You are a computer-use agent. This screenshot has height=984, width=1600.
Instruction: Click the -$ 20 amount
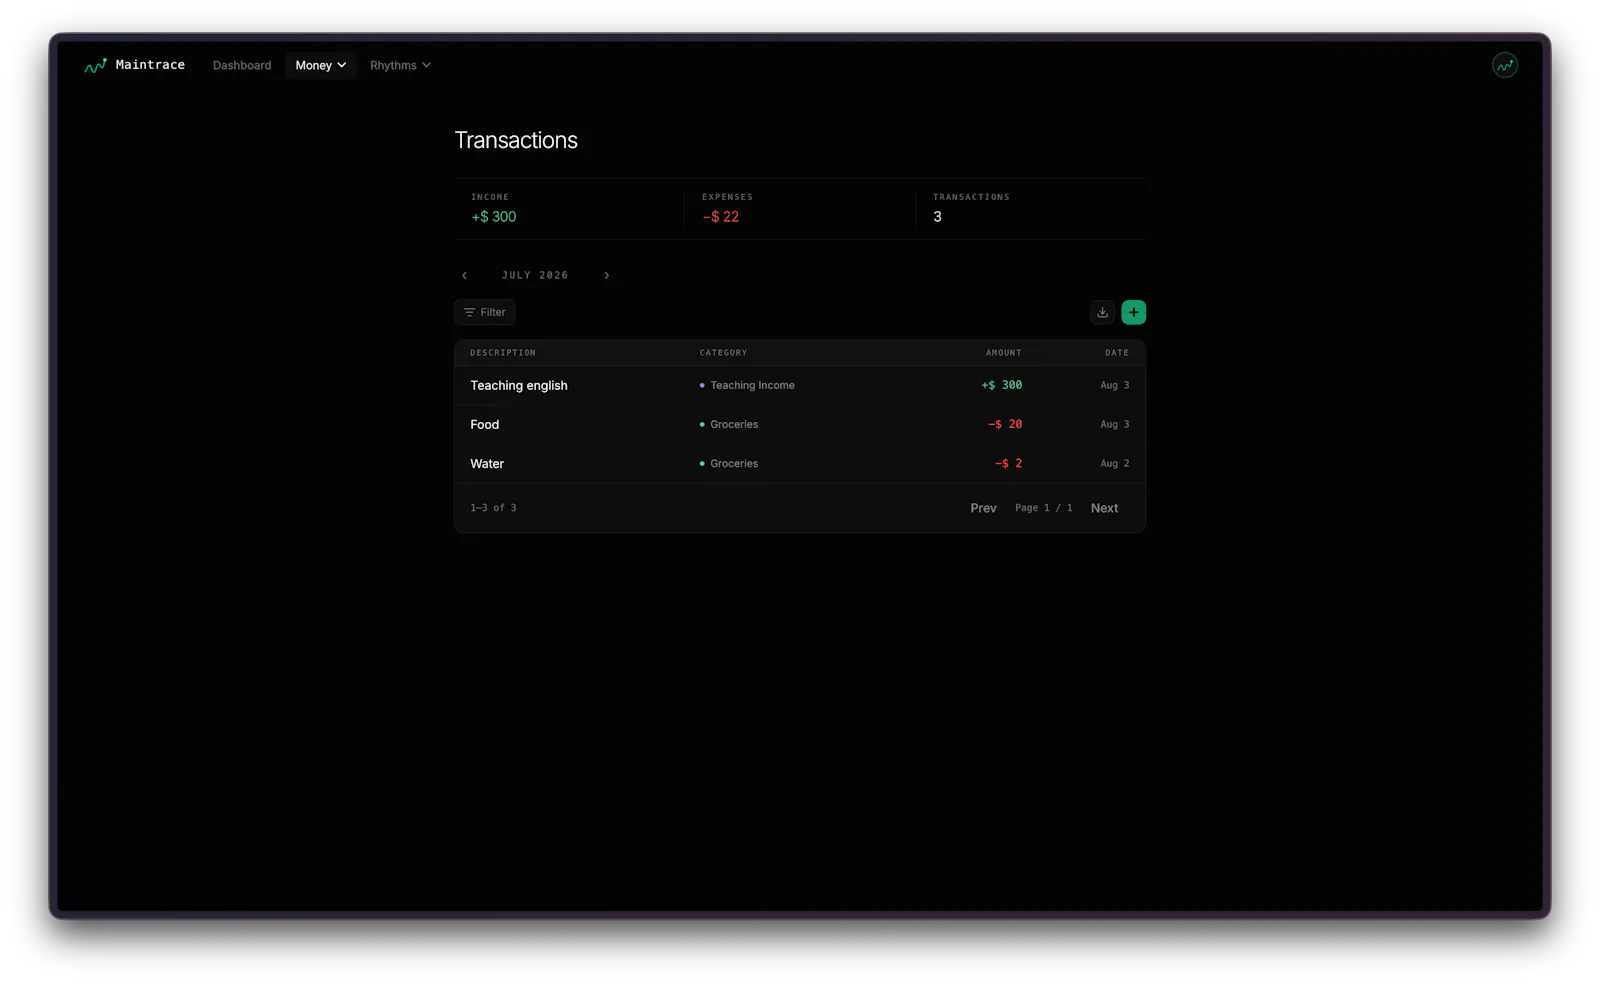1005,424
